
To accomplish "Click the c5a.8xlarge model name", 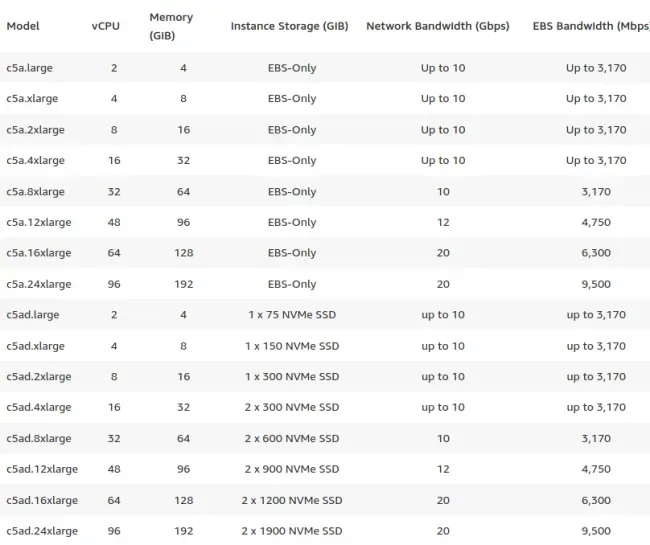I will pos(35,192).
